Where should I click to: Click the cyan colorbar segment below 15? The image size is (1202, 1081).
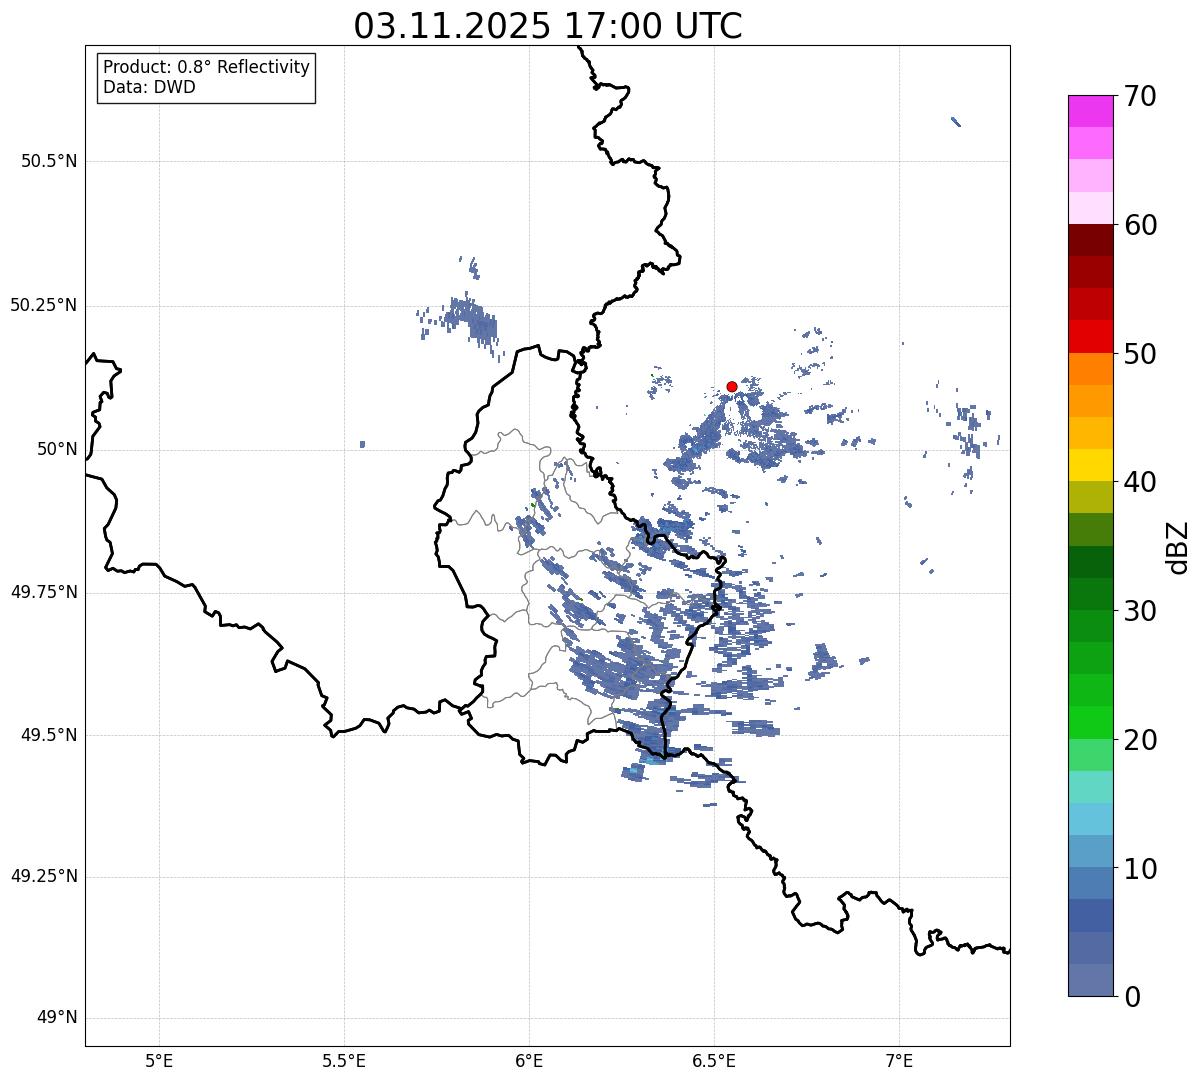click(1090, 819)
